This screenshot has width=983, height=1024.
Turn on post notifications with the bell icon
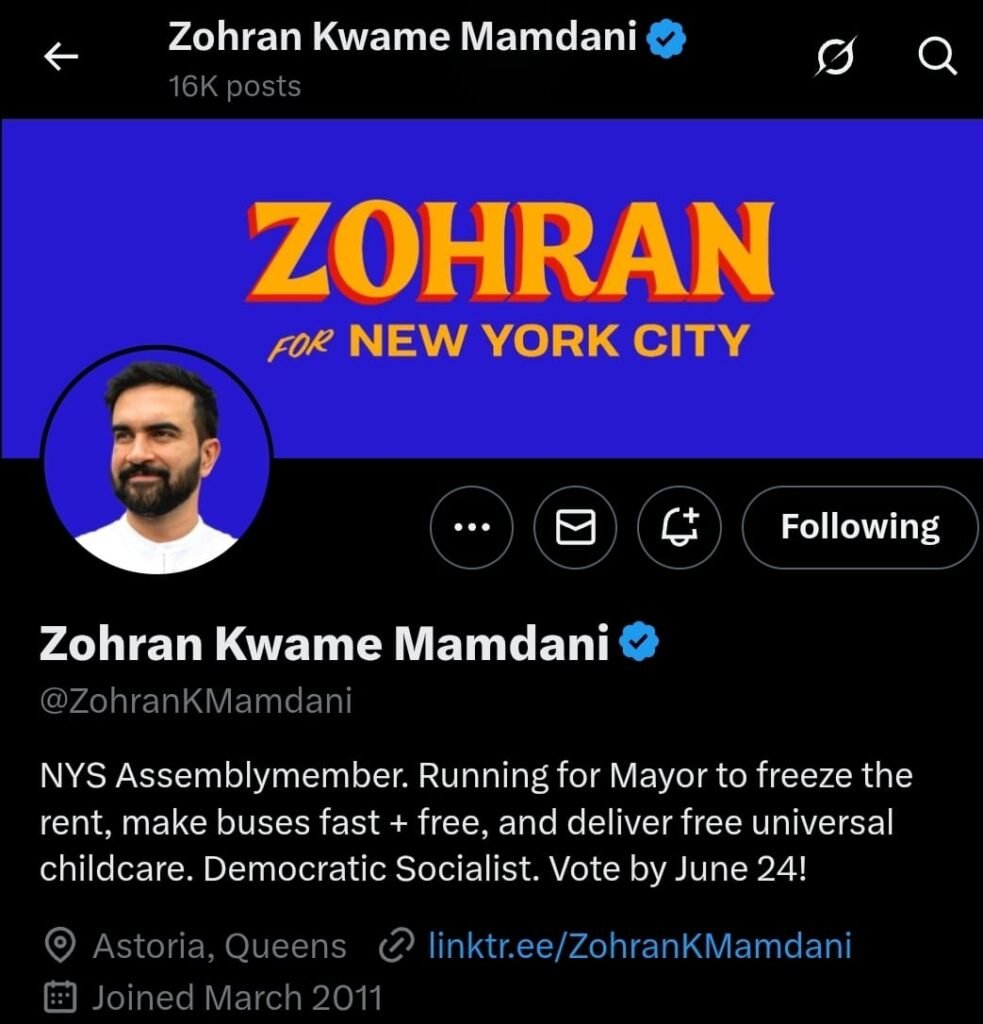679,527
